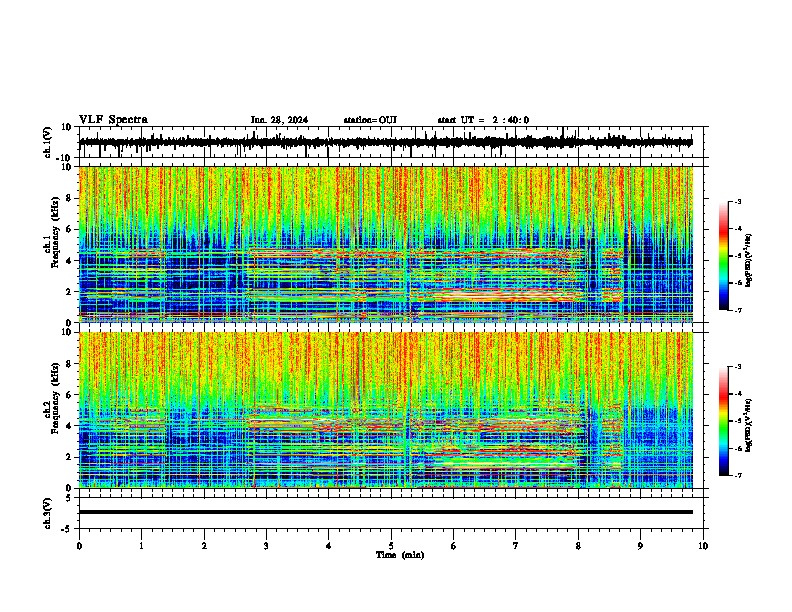This screenshot has width=792, height=612.
Task: Click inside the ch.2 spectrogram plot
Action: pyautogui.click(x=385, y=410)
